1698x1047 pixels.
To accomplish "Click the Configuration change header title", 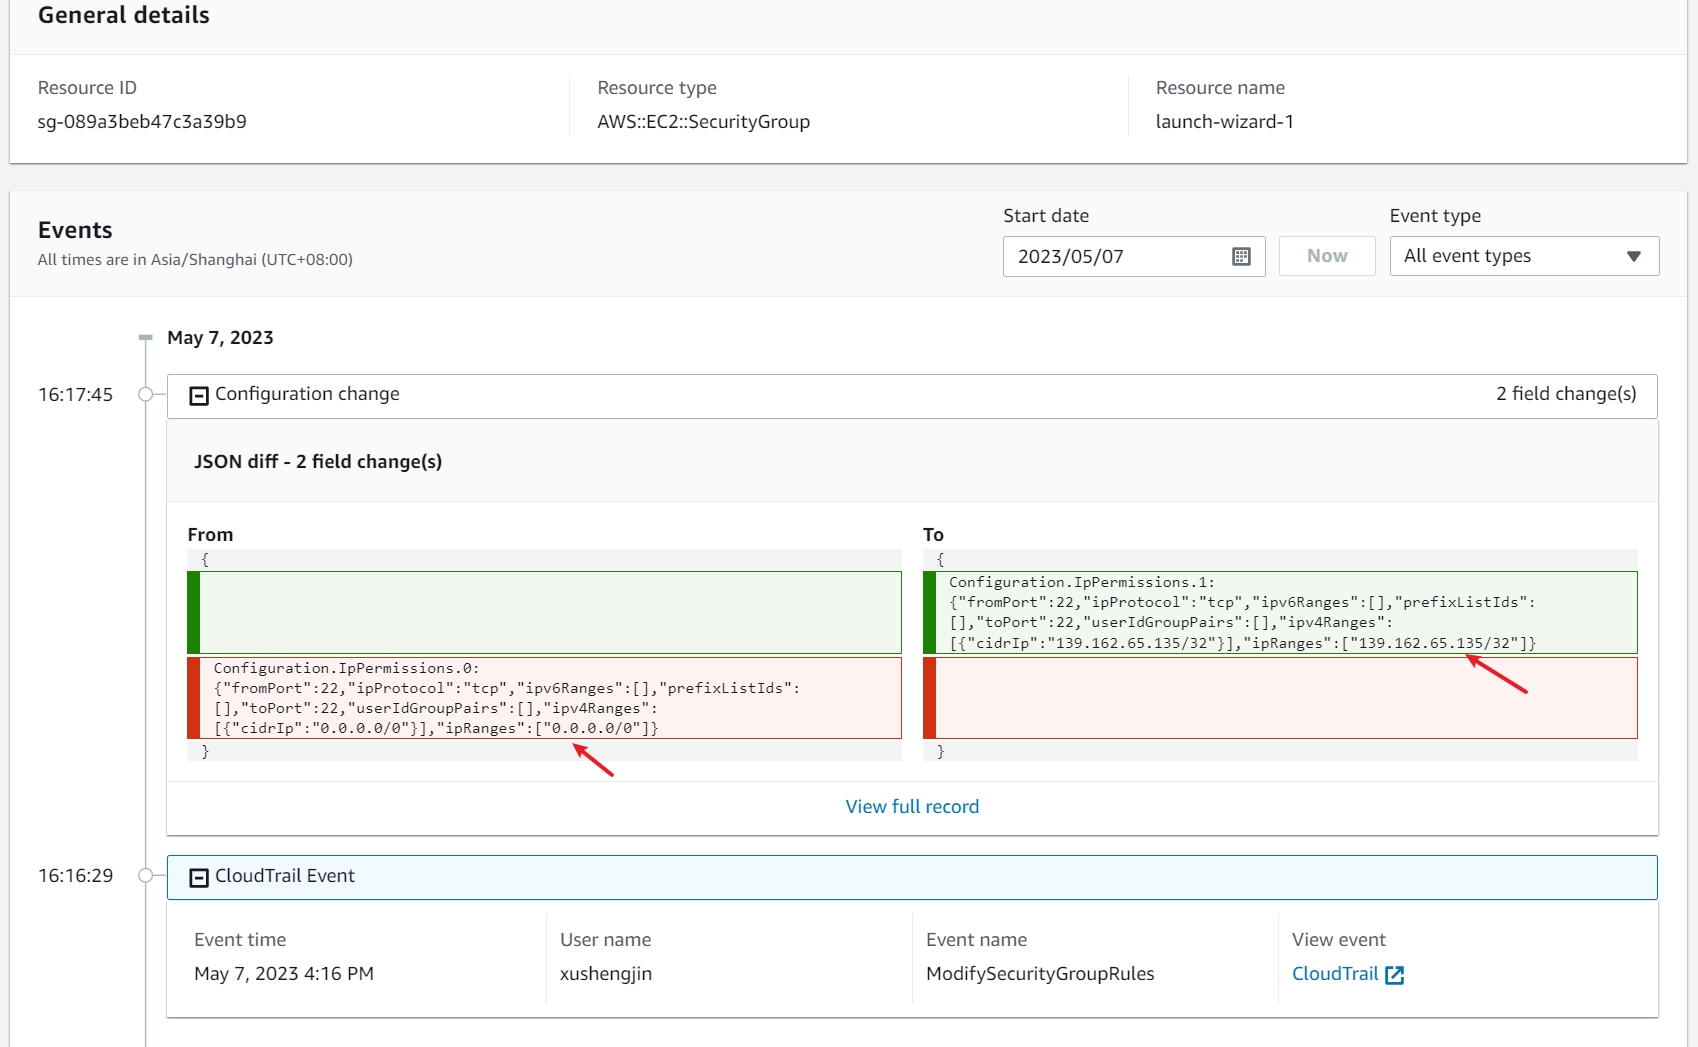I will [x=307, y=394].
